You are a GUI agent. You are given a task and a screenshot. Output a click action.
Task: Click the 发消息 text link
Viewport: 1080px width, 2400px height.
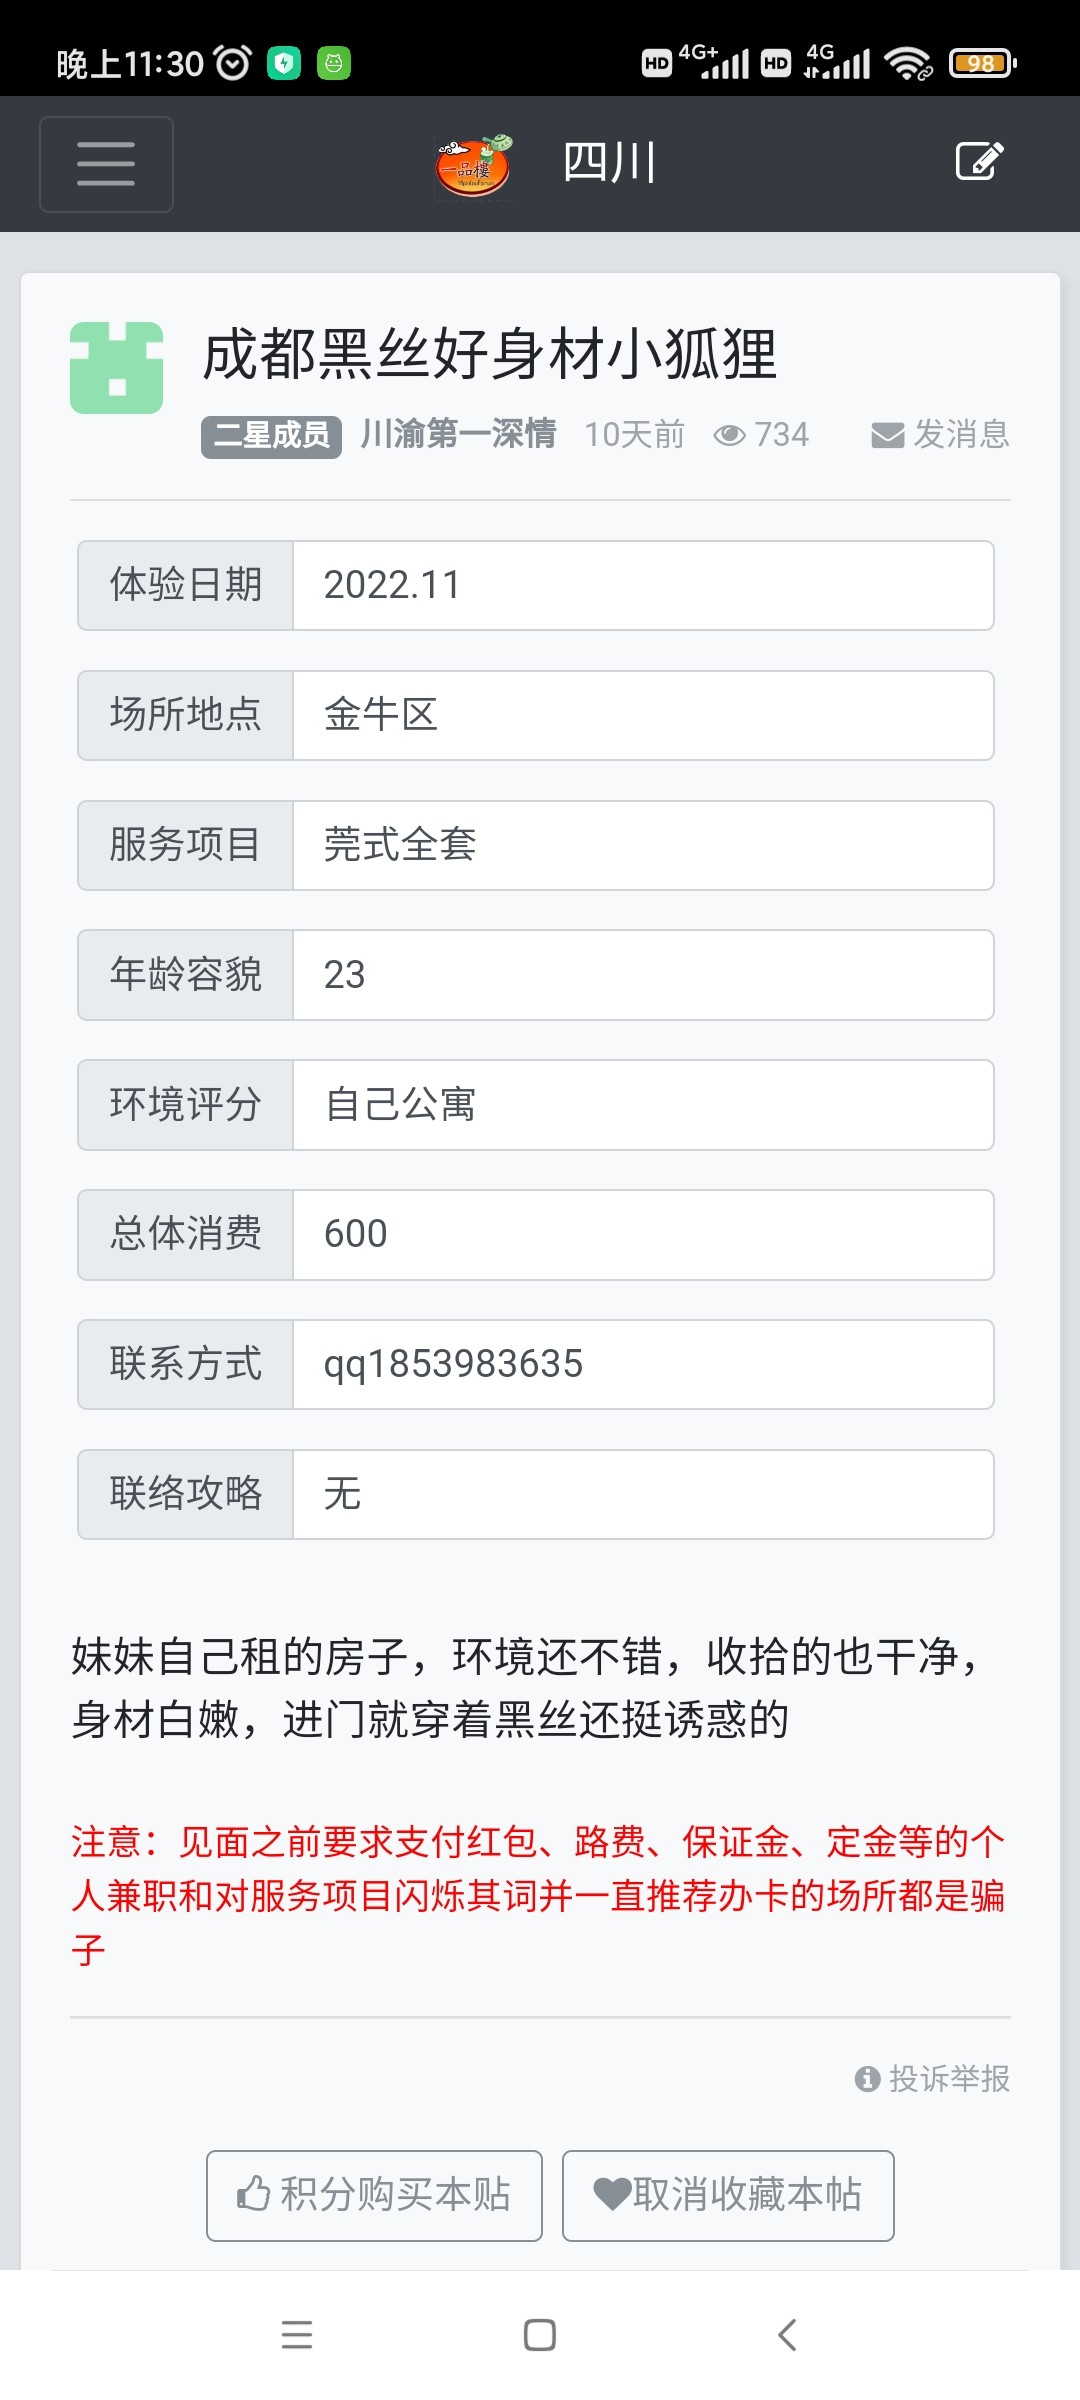(x=960, y=434)
